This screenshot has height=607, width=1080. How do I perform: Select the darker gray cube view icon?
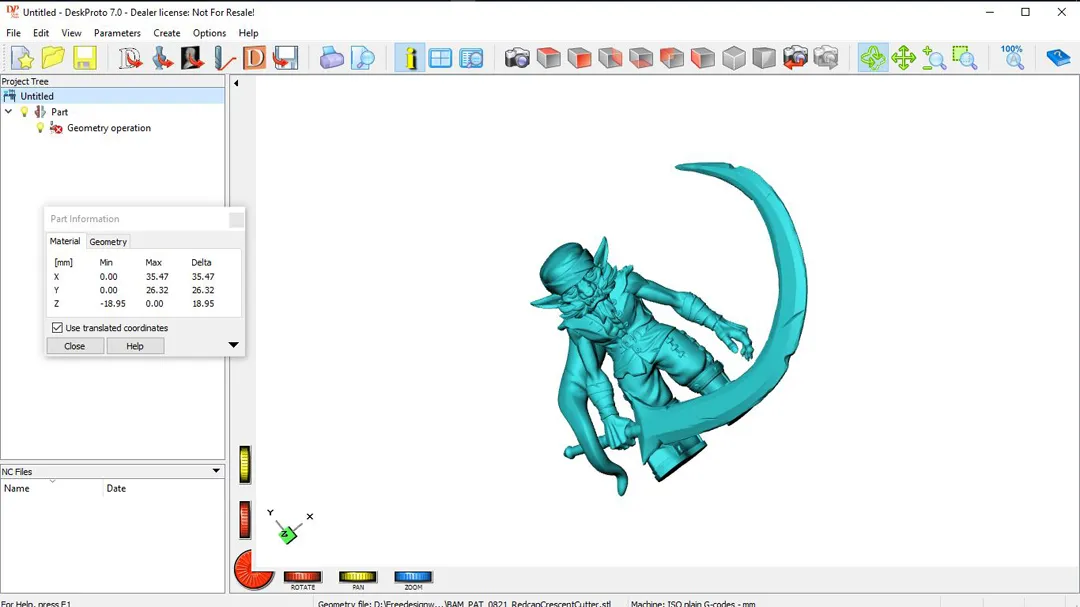click(764, 58)
